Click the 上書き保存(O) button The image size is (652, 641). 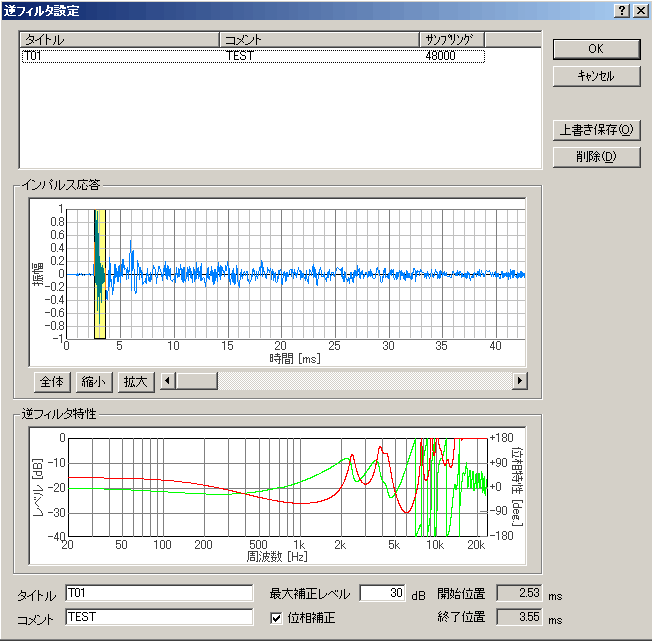click(596, 130)
